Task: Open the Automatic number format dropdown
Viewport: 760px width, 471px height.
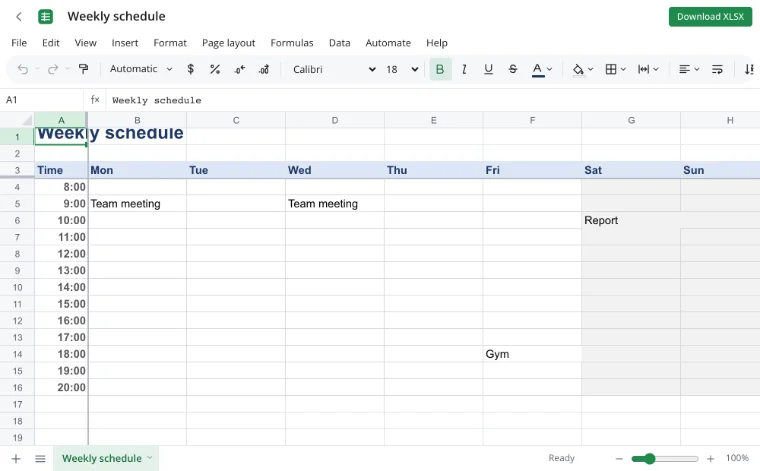Action: click(141, 69)
